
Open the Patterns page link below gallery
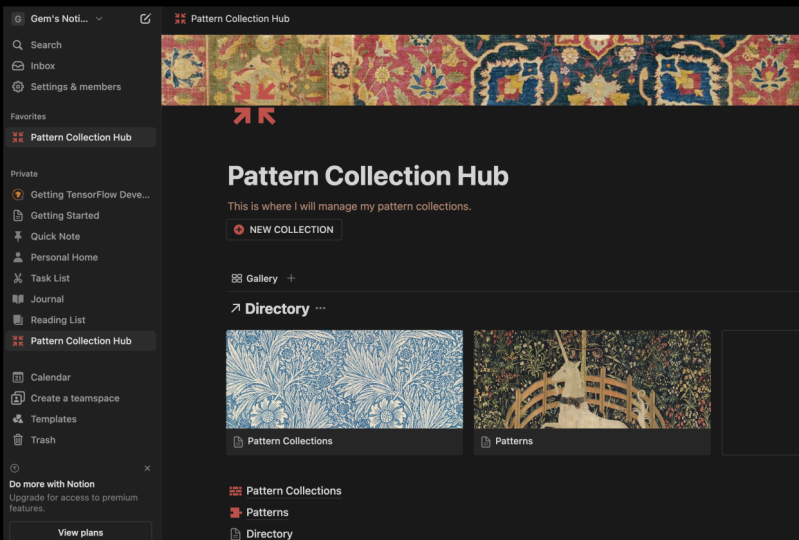(268, 512)
